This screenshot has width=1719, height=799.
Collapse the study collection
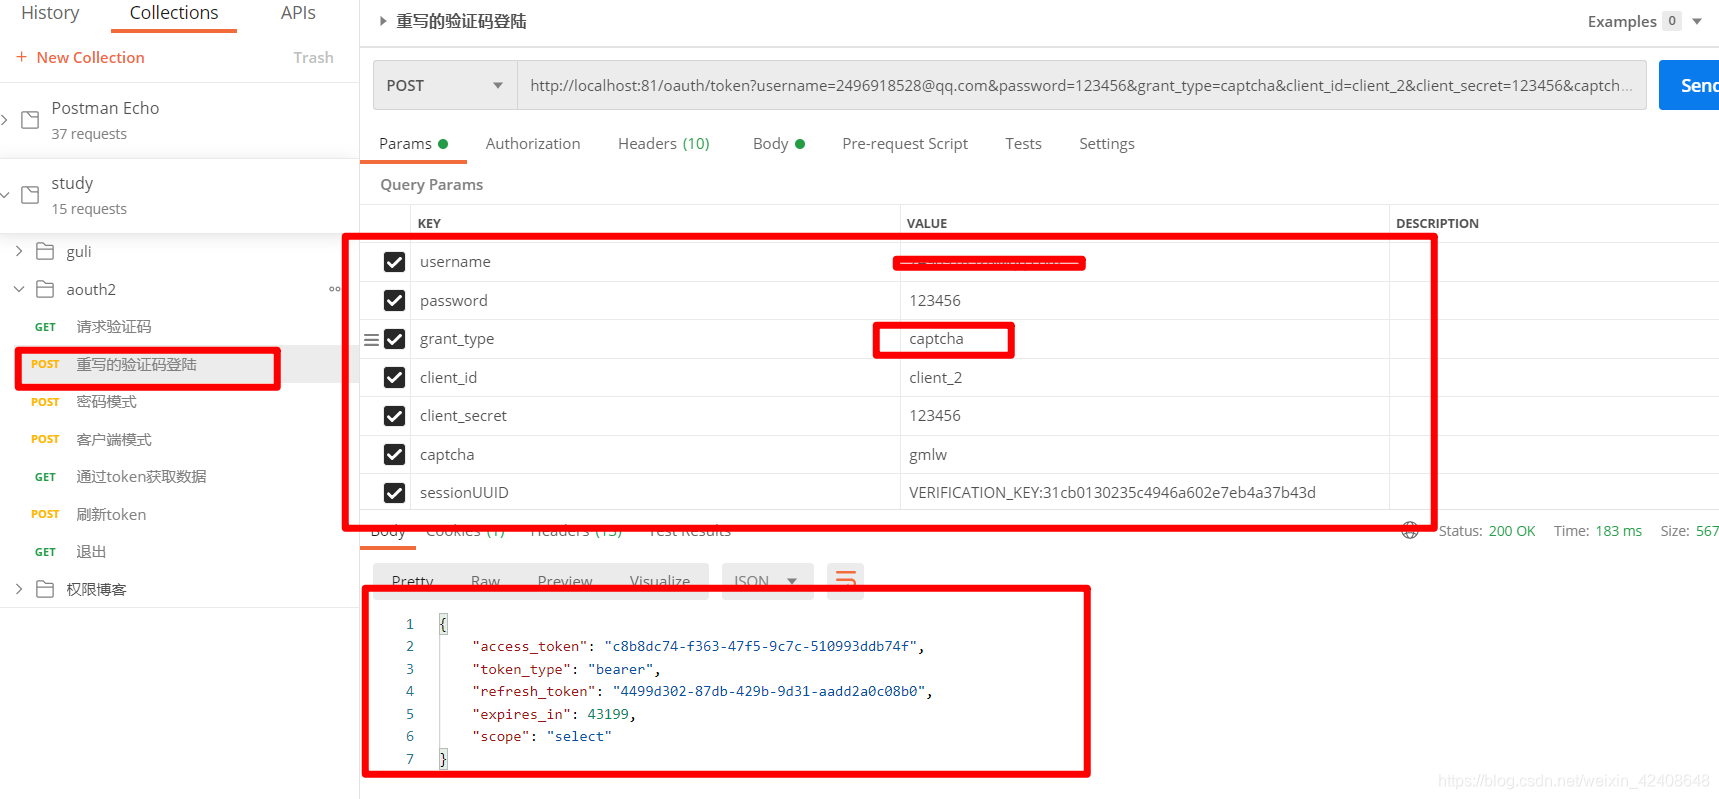pyautogui.click(x=5, y=195)
